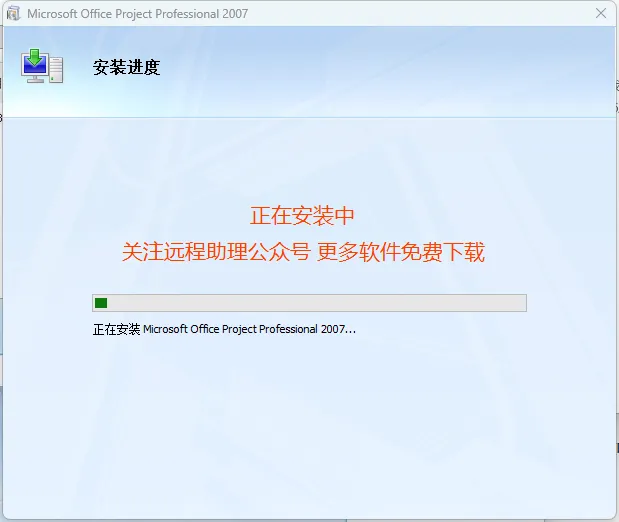This screenshot has width=619, height=522.
Task: Click the 正在安装 Microsoft Office Project status text
Action: coord(224,329)
